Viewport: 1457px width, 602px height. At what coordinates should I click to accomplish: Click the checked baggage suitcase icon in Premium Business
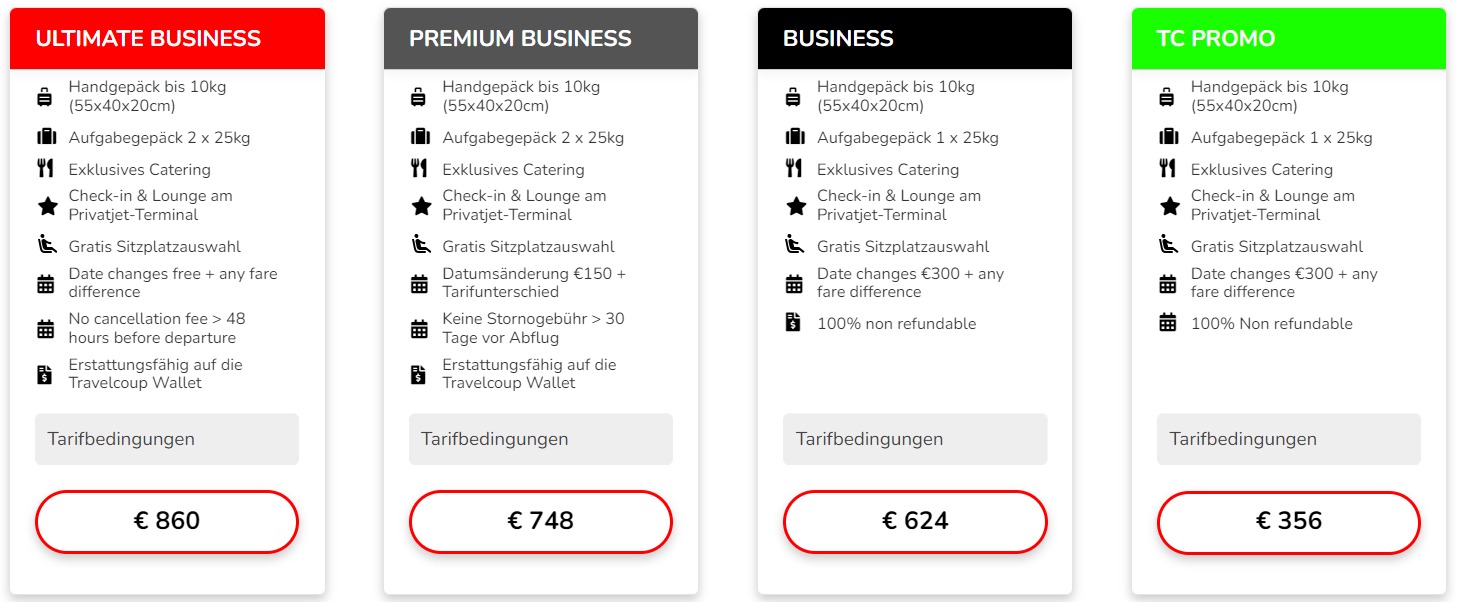pos(419,137)
